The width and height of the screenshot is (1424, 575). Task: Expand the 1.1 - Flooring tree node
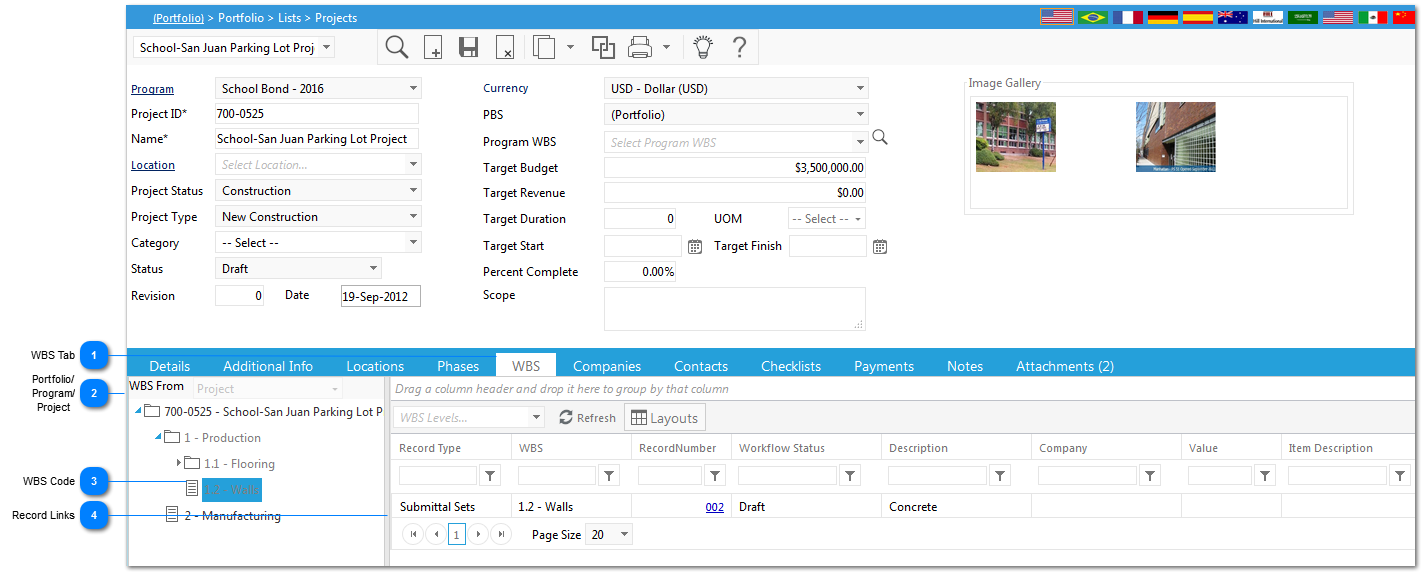coord(180,463)
